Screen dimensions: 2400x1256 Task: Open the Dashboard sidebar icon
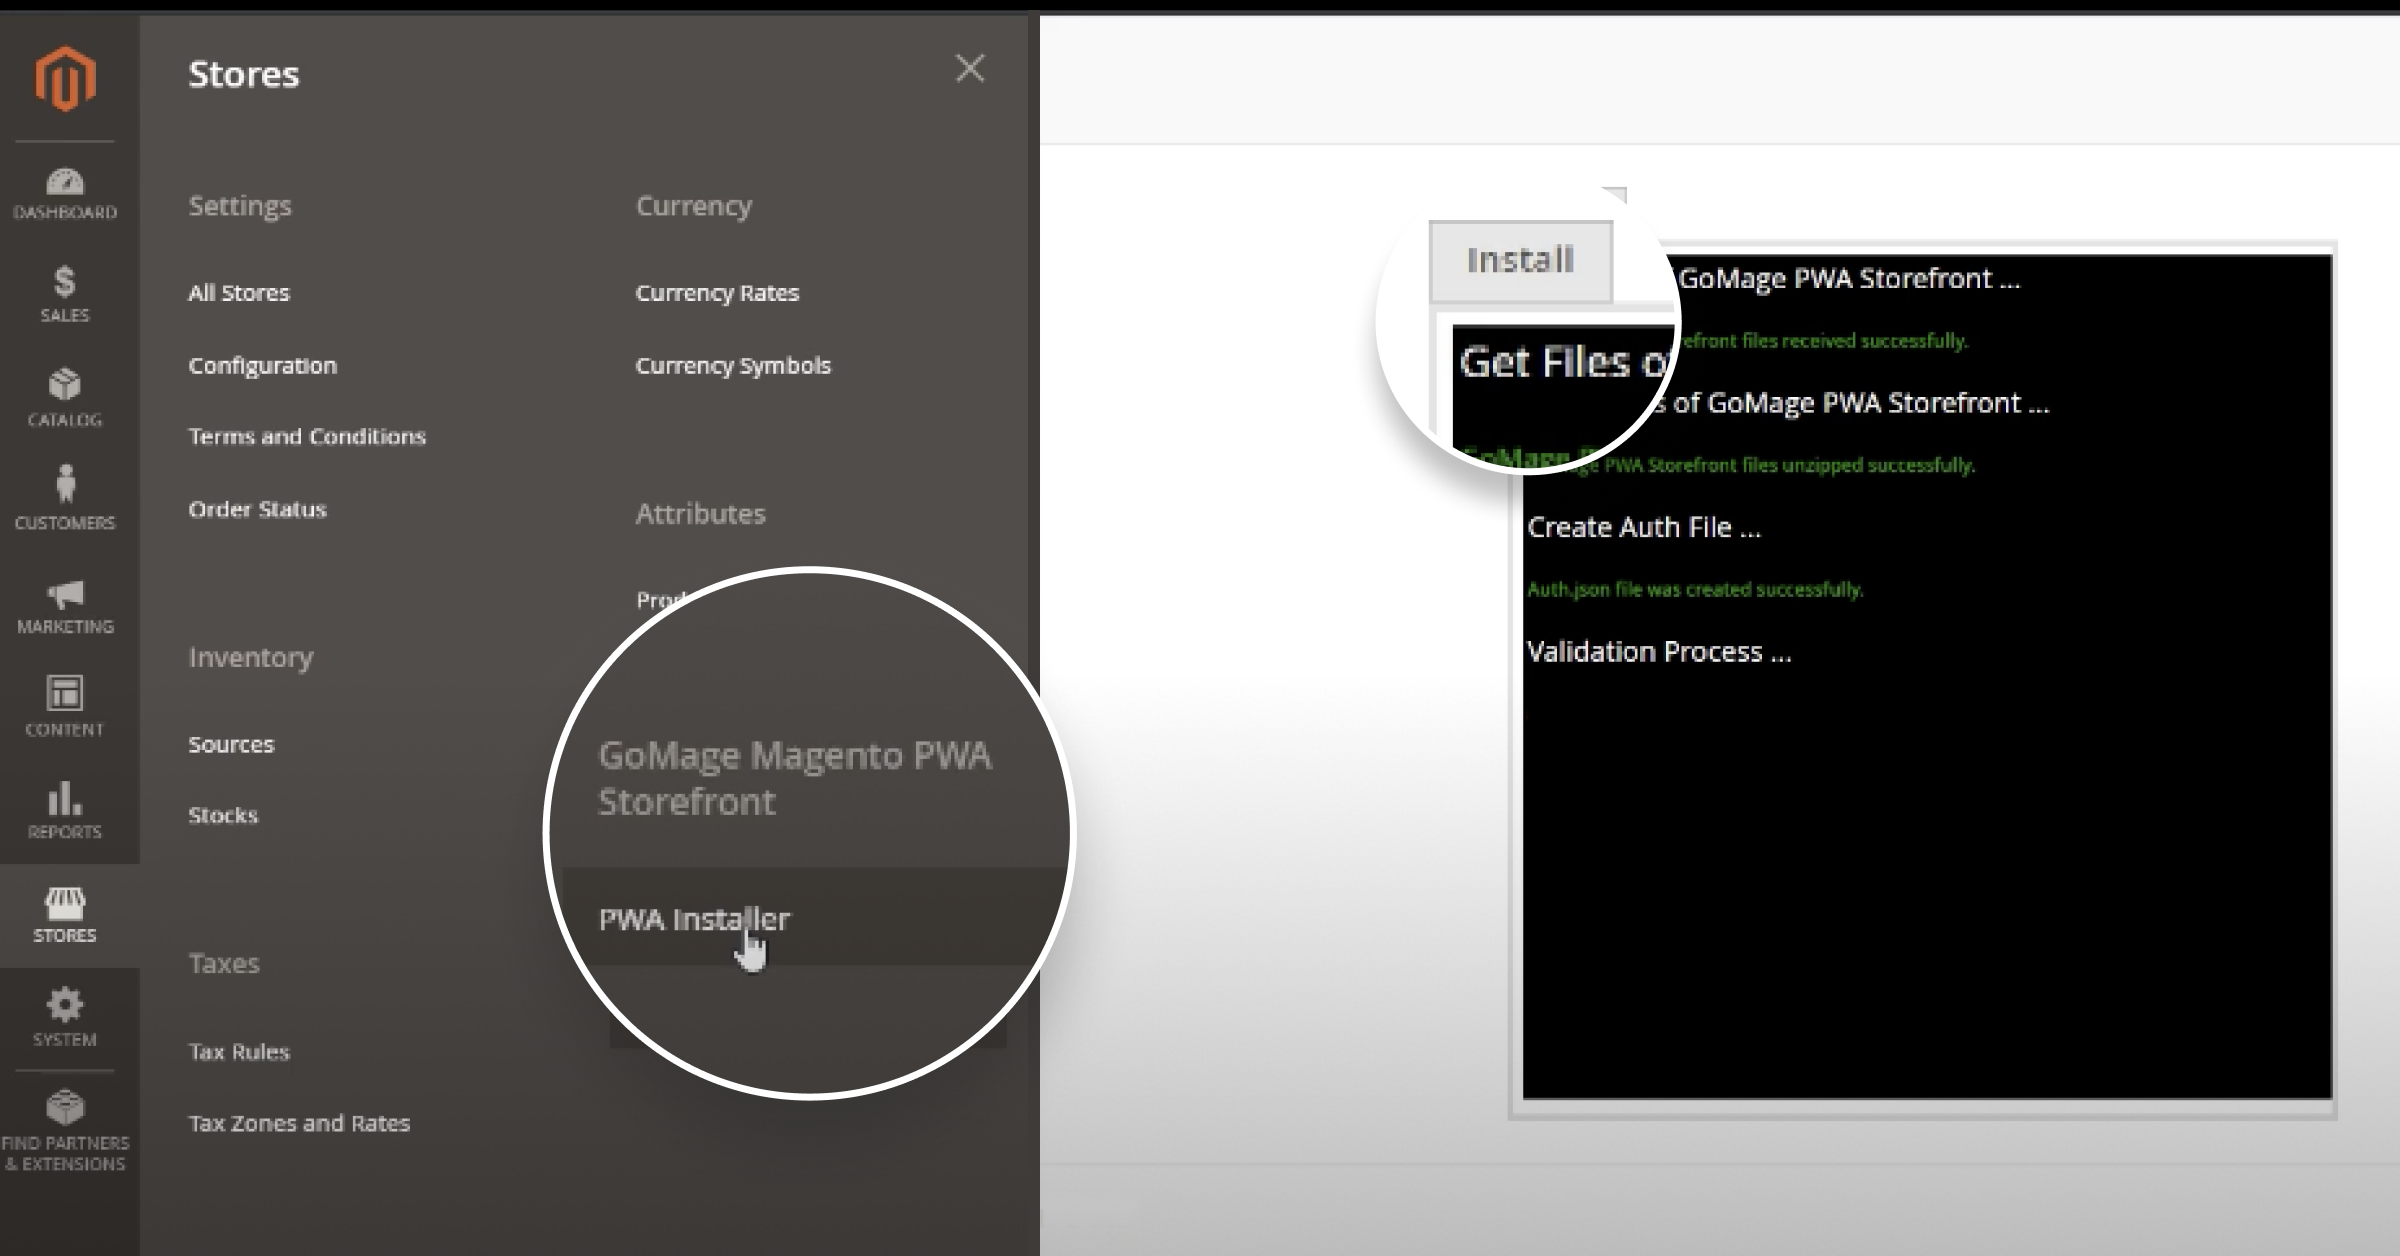65,194
